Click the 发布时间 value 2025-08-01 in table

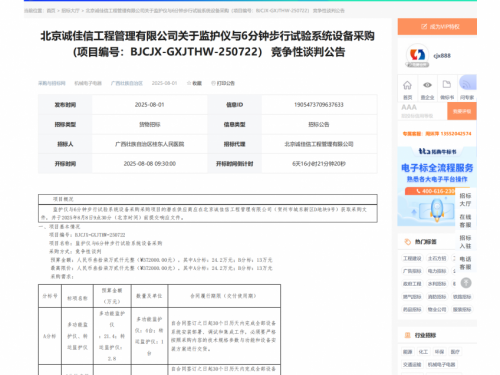pyautogui.click(x=150, y=105)
